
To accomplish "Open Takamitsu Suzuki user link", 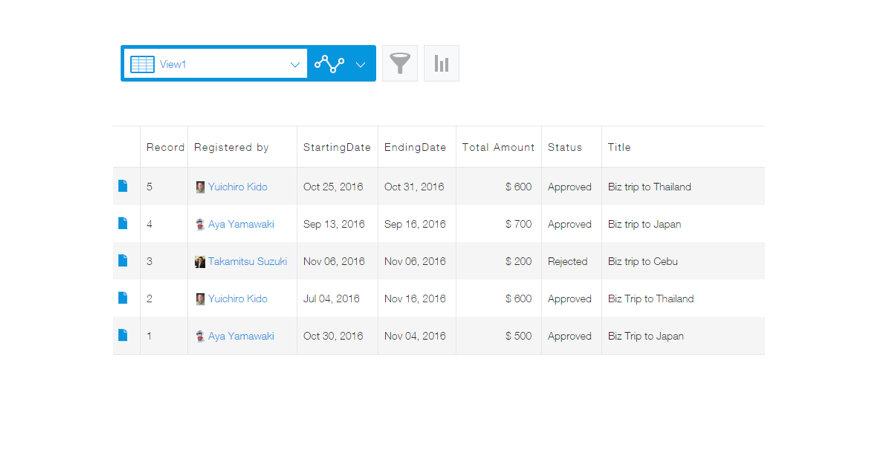I will 247,261.
